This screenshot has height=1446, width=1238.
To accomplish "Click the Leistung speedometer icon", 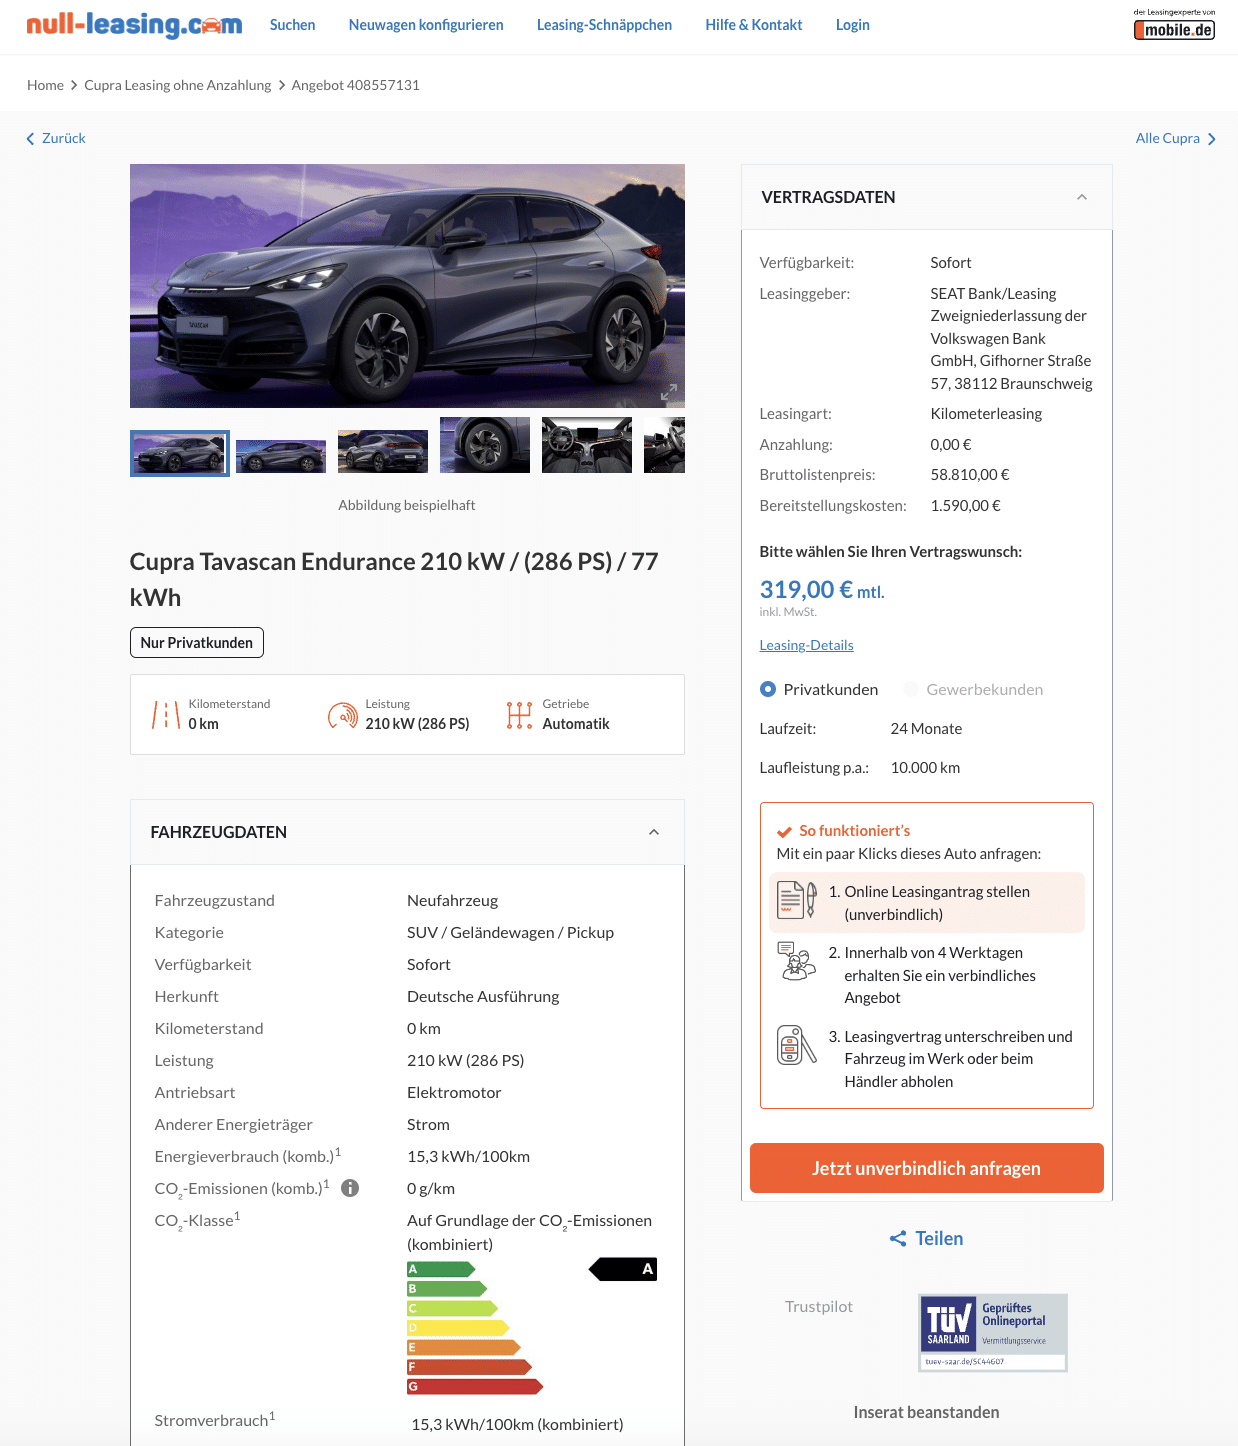I will (x=343, y=714).
